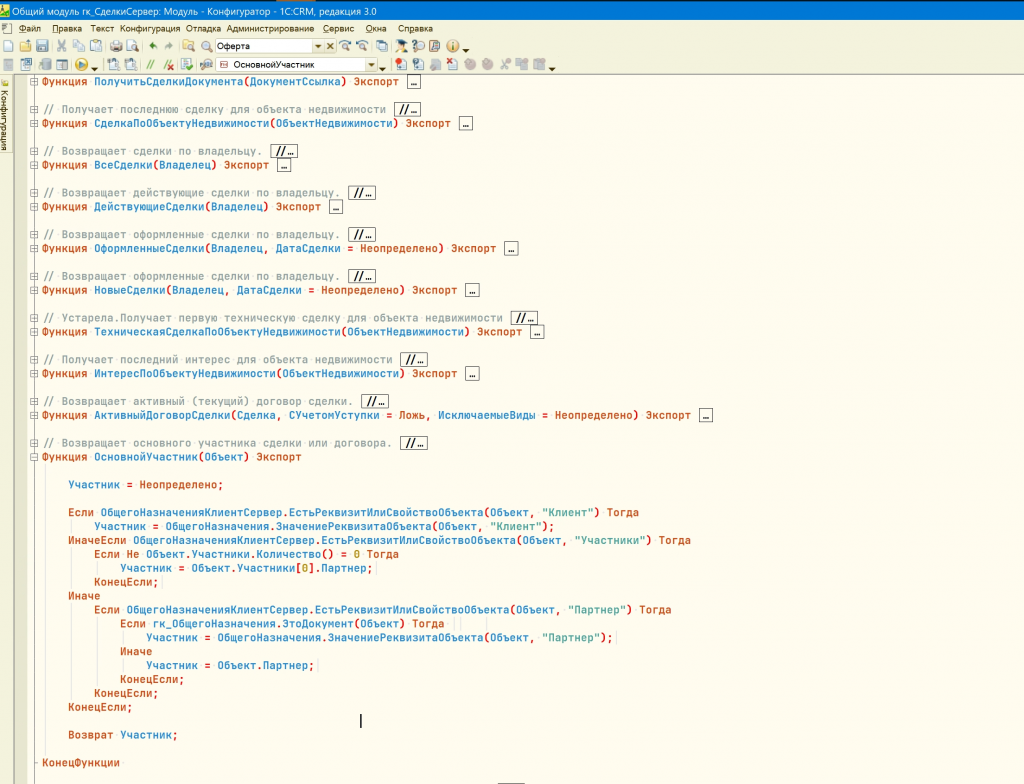The image size is (1024, 784).
Task: Open the windows list icon
Action: tap(382, 46)
